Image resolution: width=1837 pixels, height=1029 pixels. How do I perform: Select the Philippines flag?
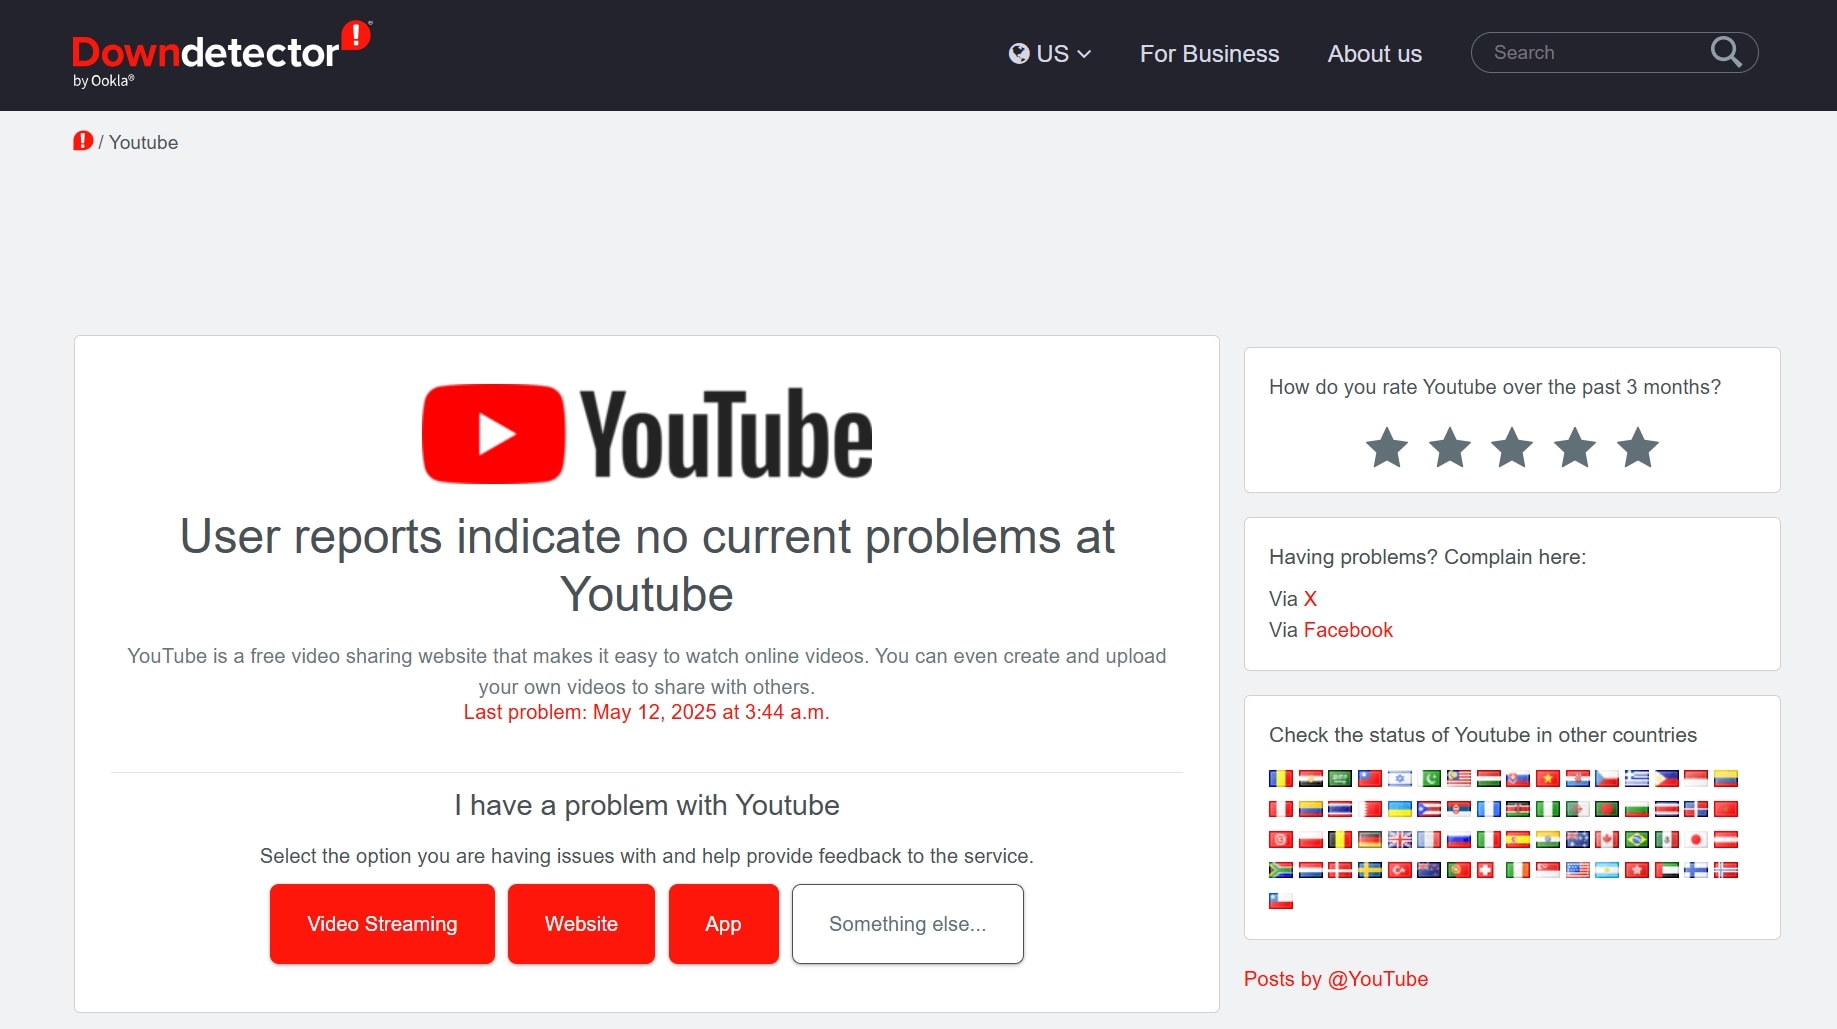pos(1667,778)
